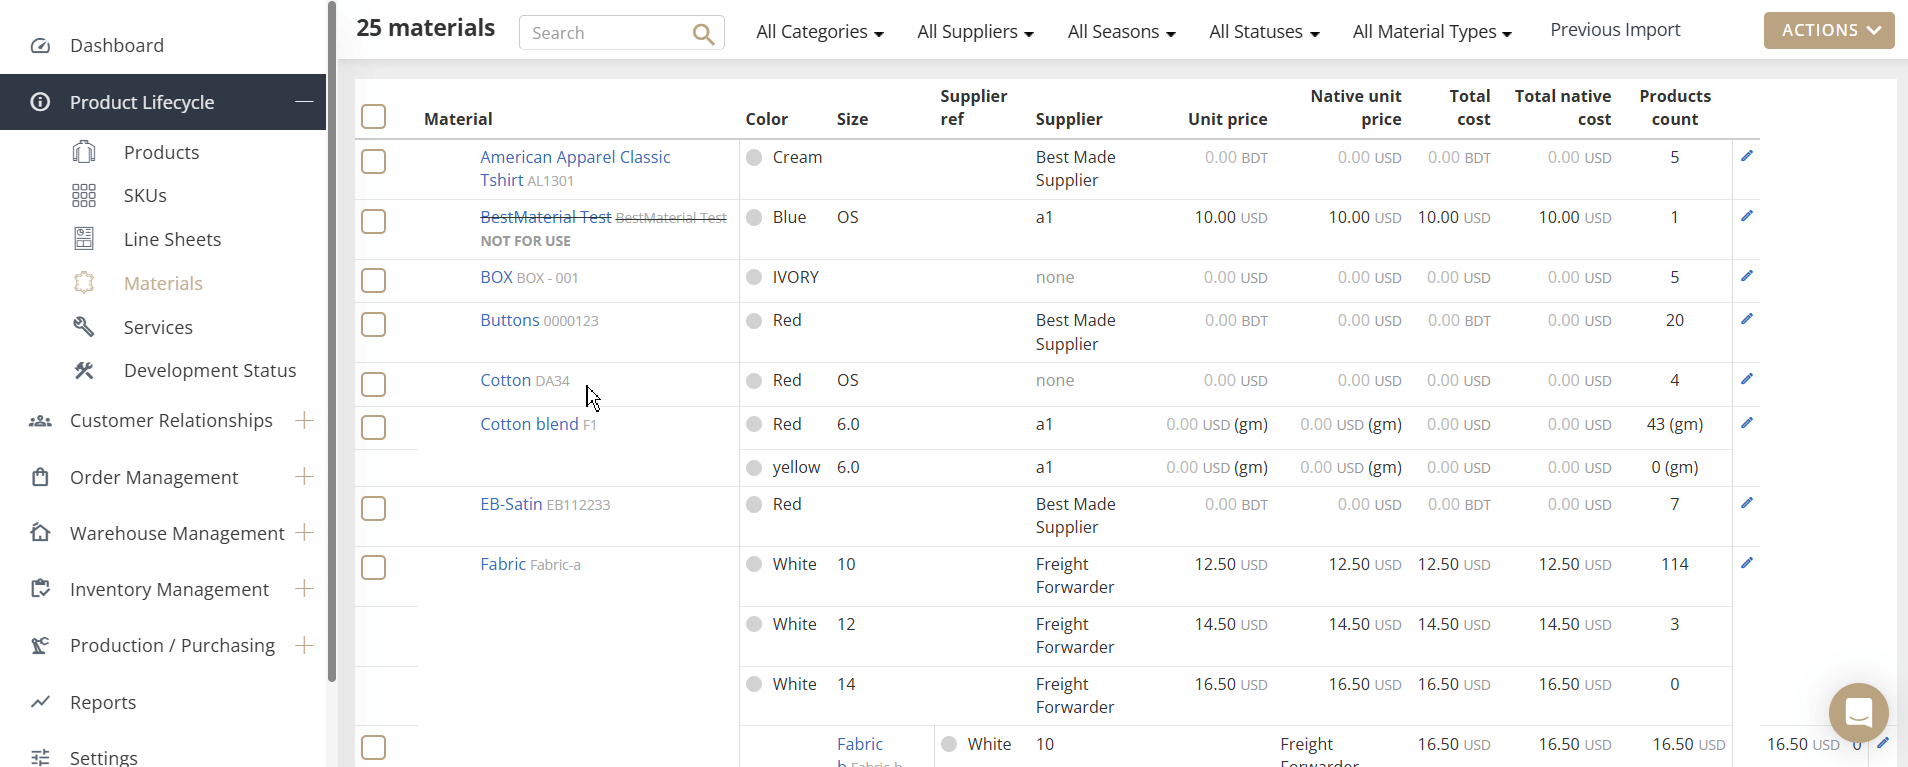Open Previous Import link
Image resolution: width=1908 pixels, height=767 pixels.
pos(1615,30)
